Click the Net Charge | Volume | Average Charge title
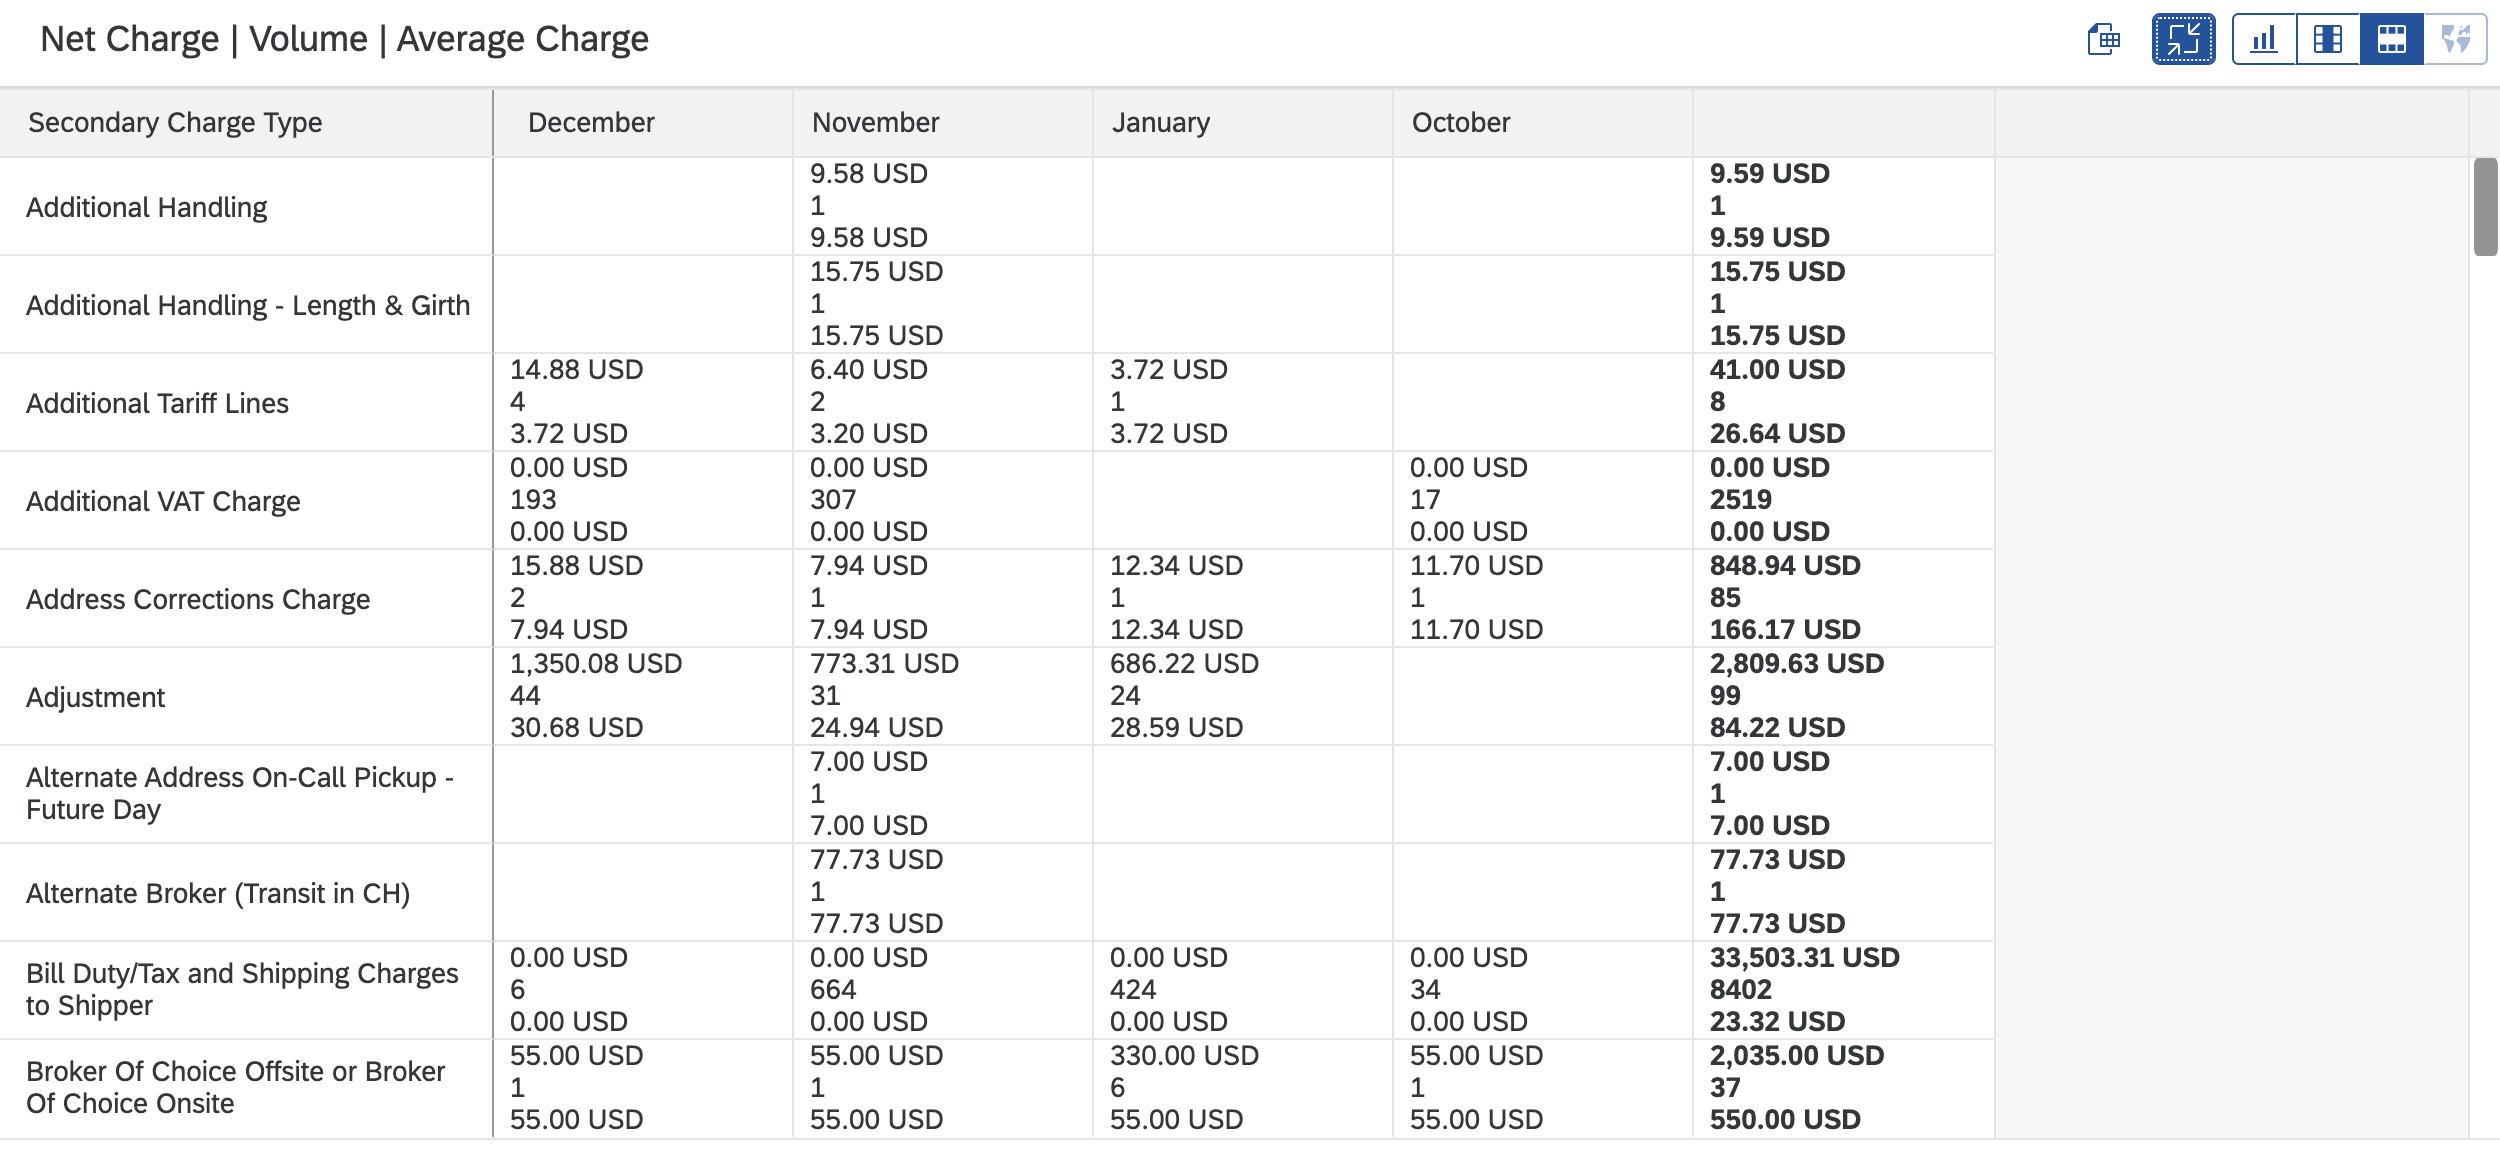The height and width of the screenshot is (1160, 2500). click(x=344, y=38)
